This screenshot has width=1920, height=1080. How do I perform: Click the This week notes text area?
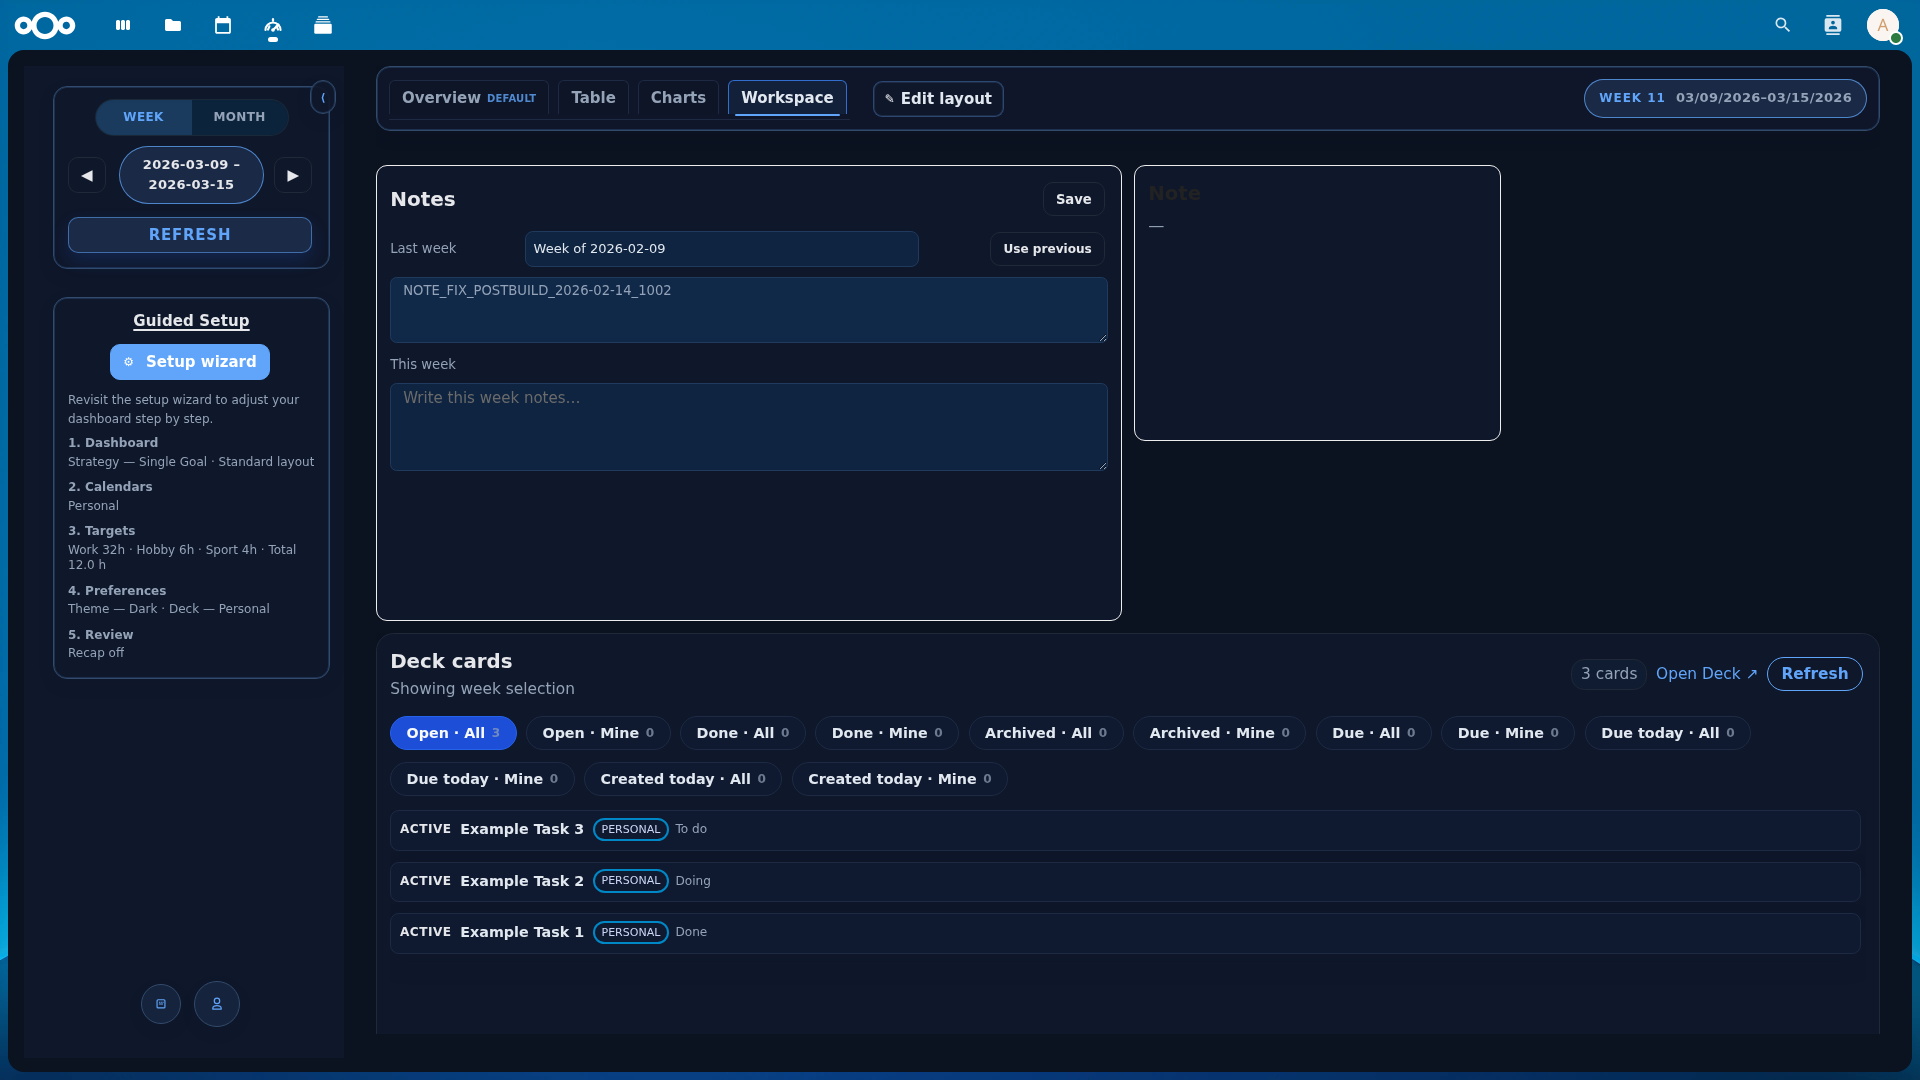pos(748,426)
